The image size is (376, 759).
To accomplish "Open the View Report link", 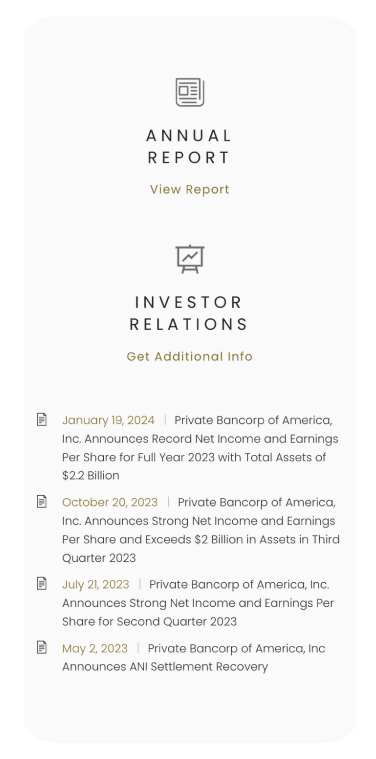I will pos(190,189).
